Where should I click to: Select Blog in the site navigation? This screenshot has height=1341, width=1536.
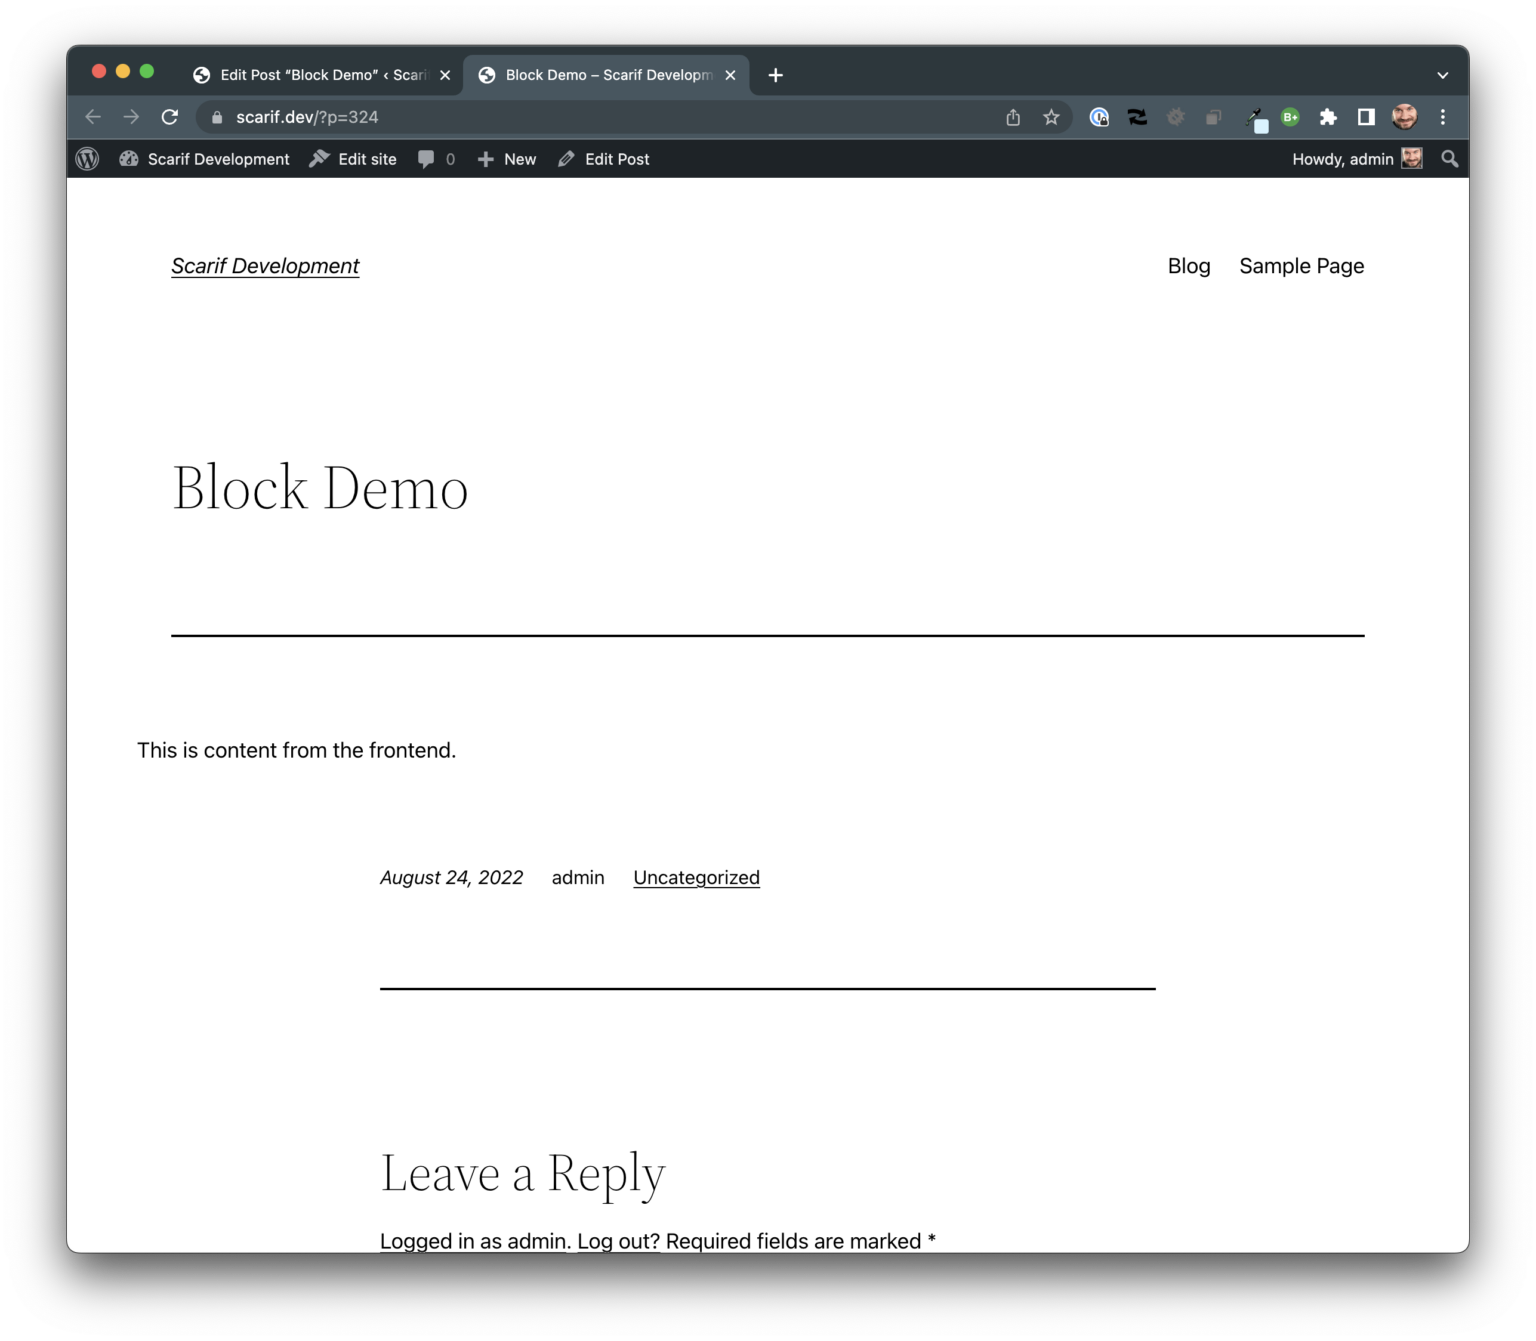[1188, 266]
